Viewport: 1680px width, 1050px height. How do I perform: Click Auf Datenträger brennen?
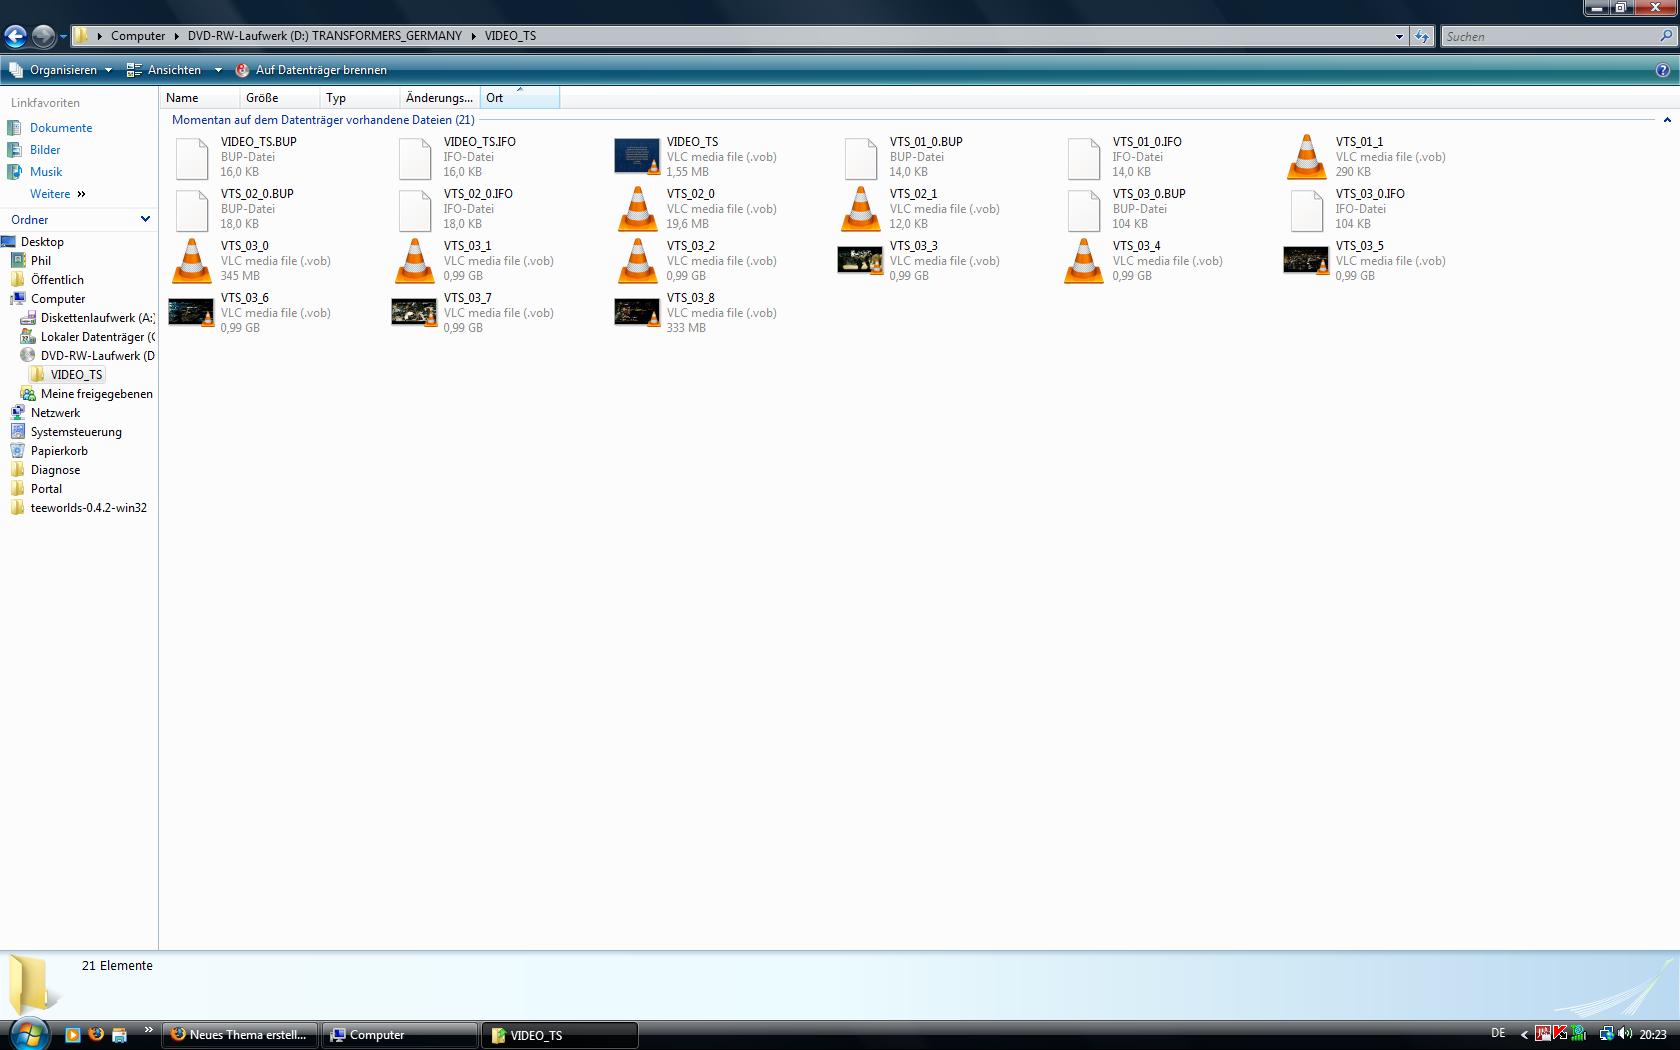[x=311, y=70]
